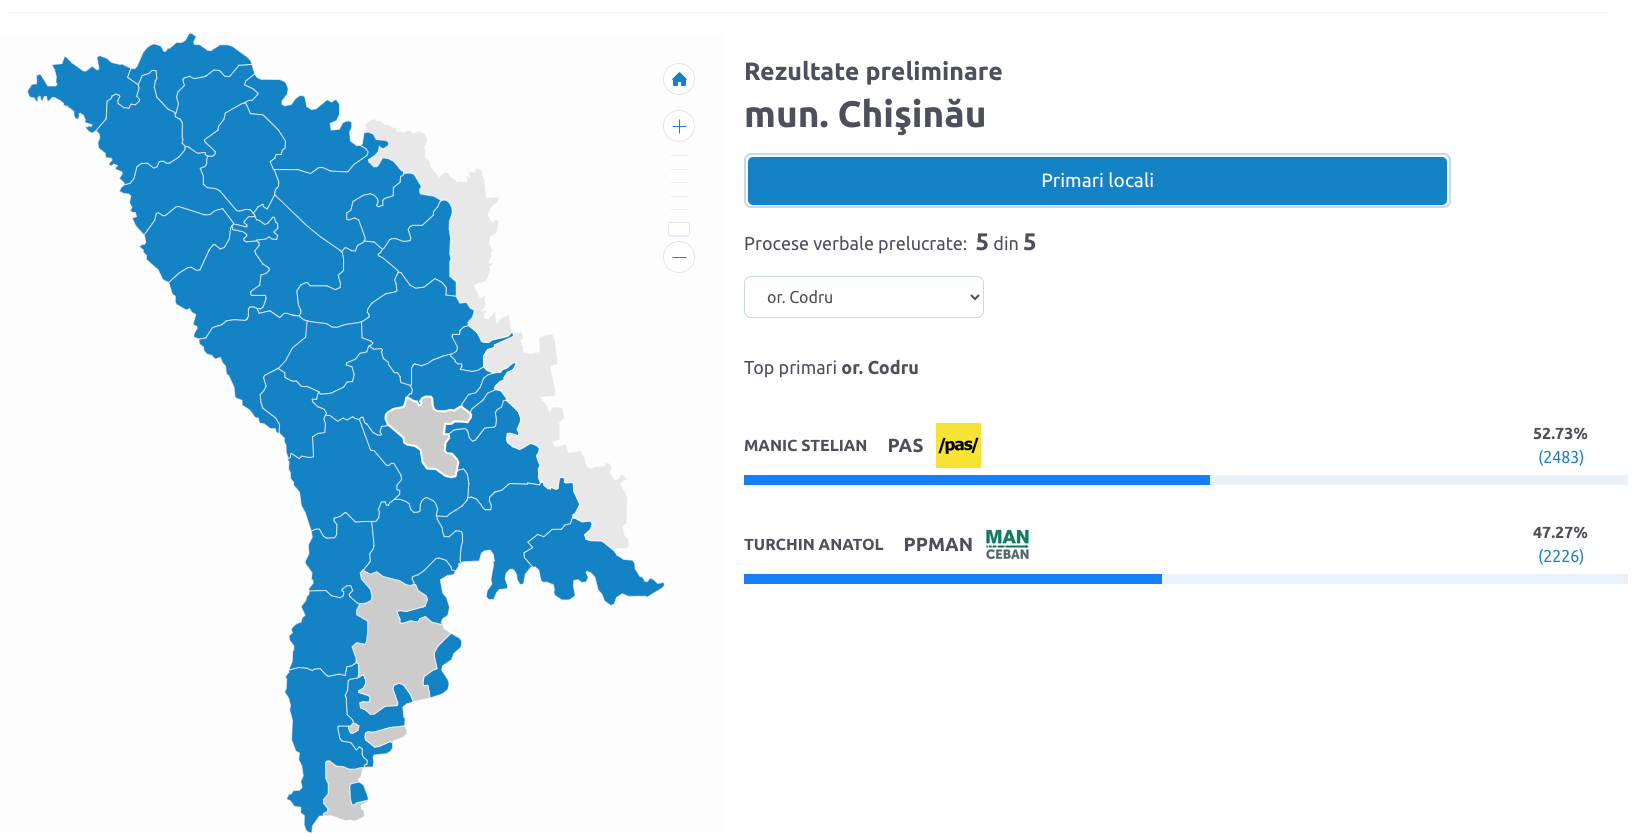
Task: Click the PAS party abbreviation text
Action: tap(905, 446)
